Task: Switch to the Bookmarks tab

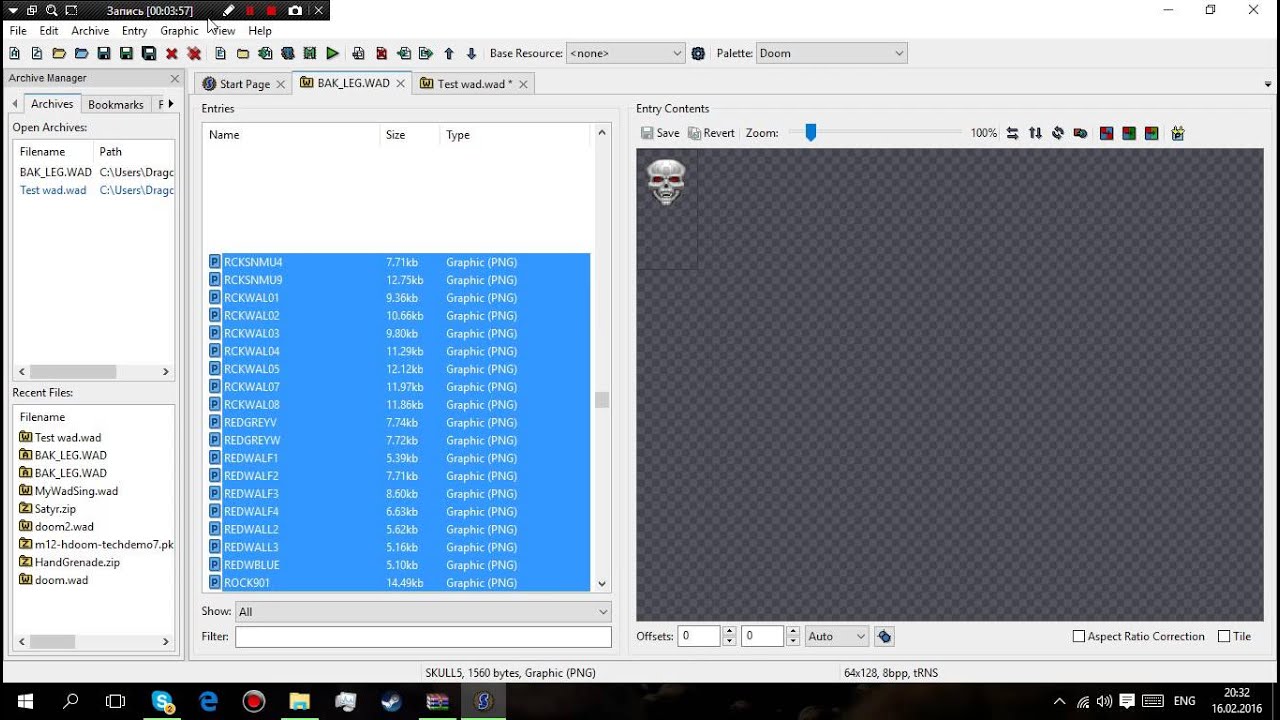Action: (116, 104)
